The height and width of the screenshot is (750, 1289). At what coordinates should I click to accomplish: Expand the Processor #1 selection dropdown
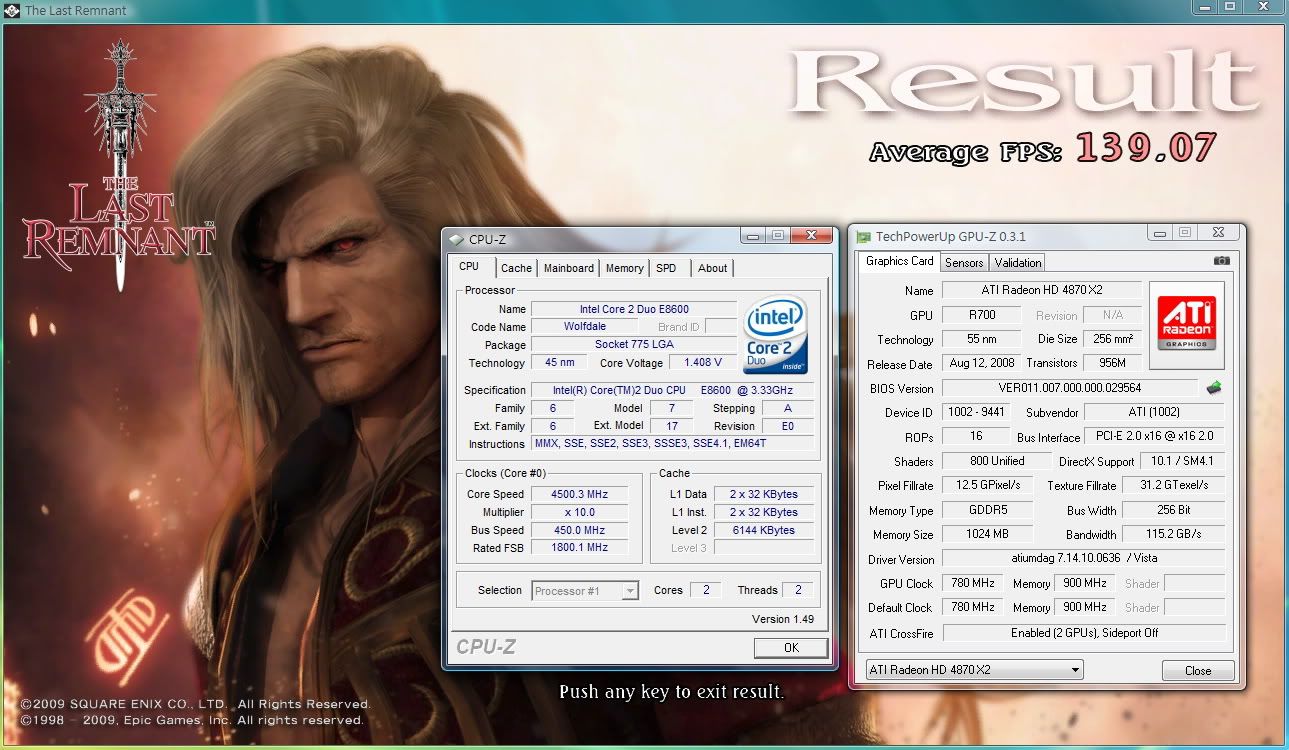click(629, 591)
